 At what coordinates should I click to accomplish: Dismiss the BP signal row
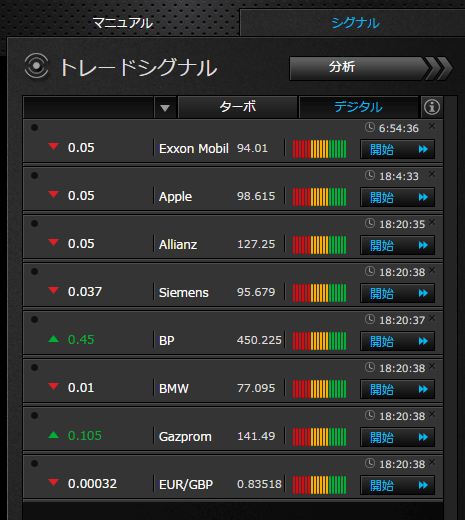(x=432, y=318)
